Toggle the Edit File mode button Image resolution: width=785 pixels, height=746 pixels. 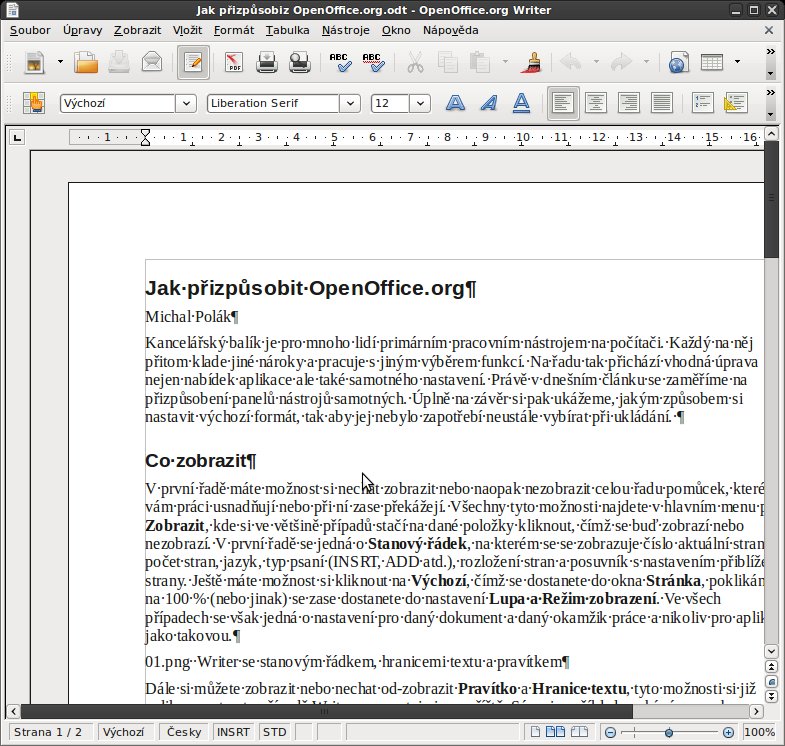click(193, 62)
